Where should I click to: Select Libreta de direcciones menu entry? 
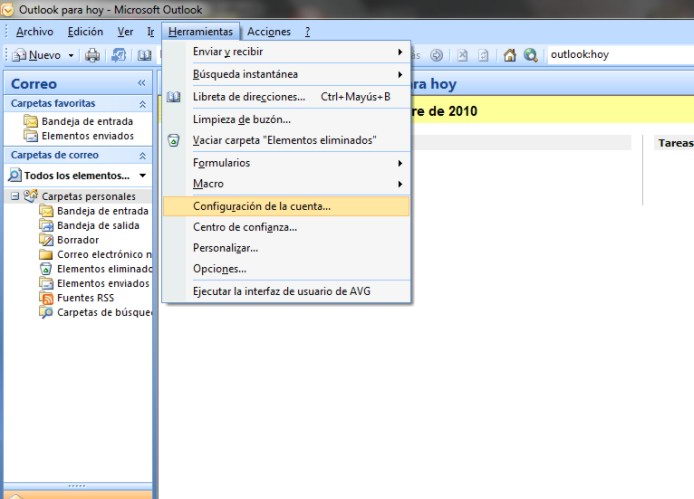286,97
